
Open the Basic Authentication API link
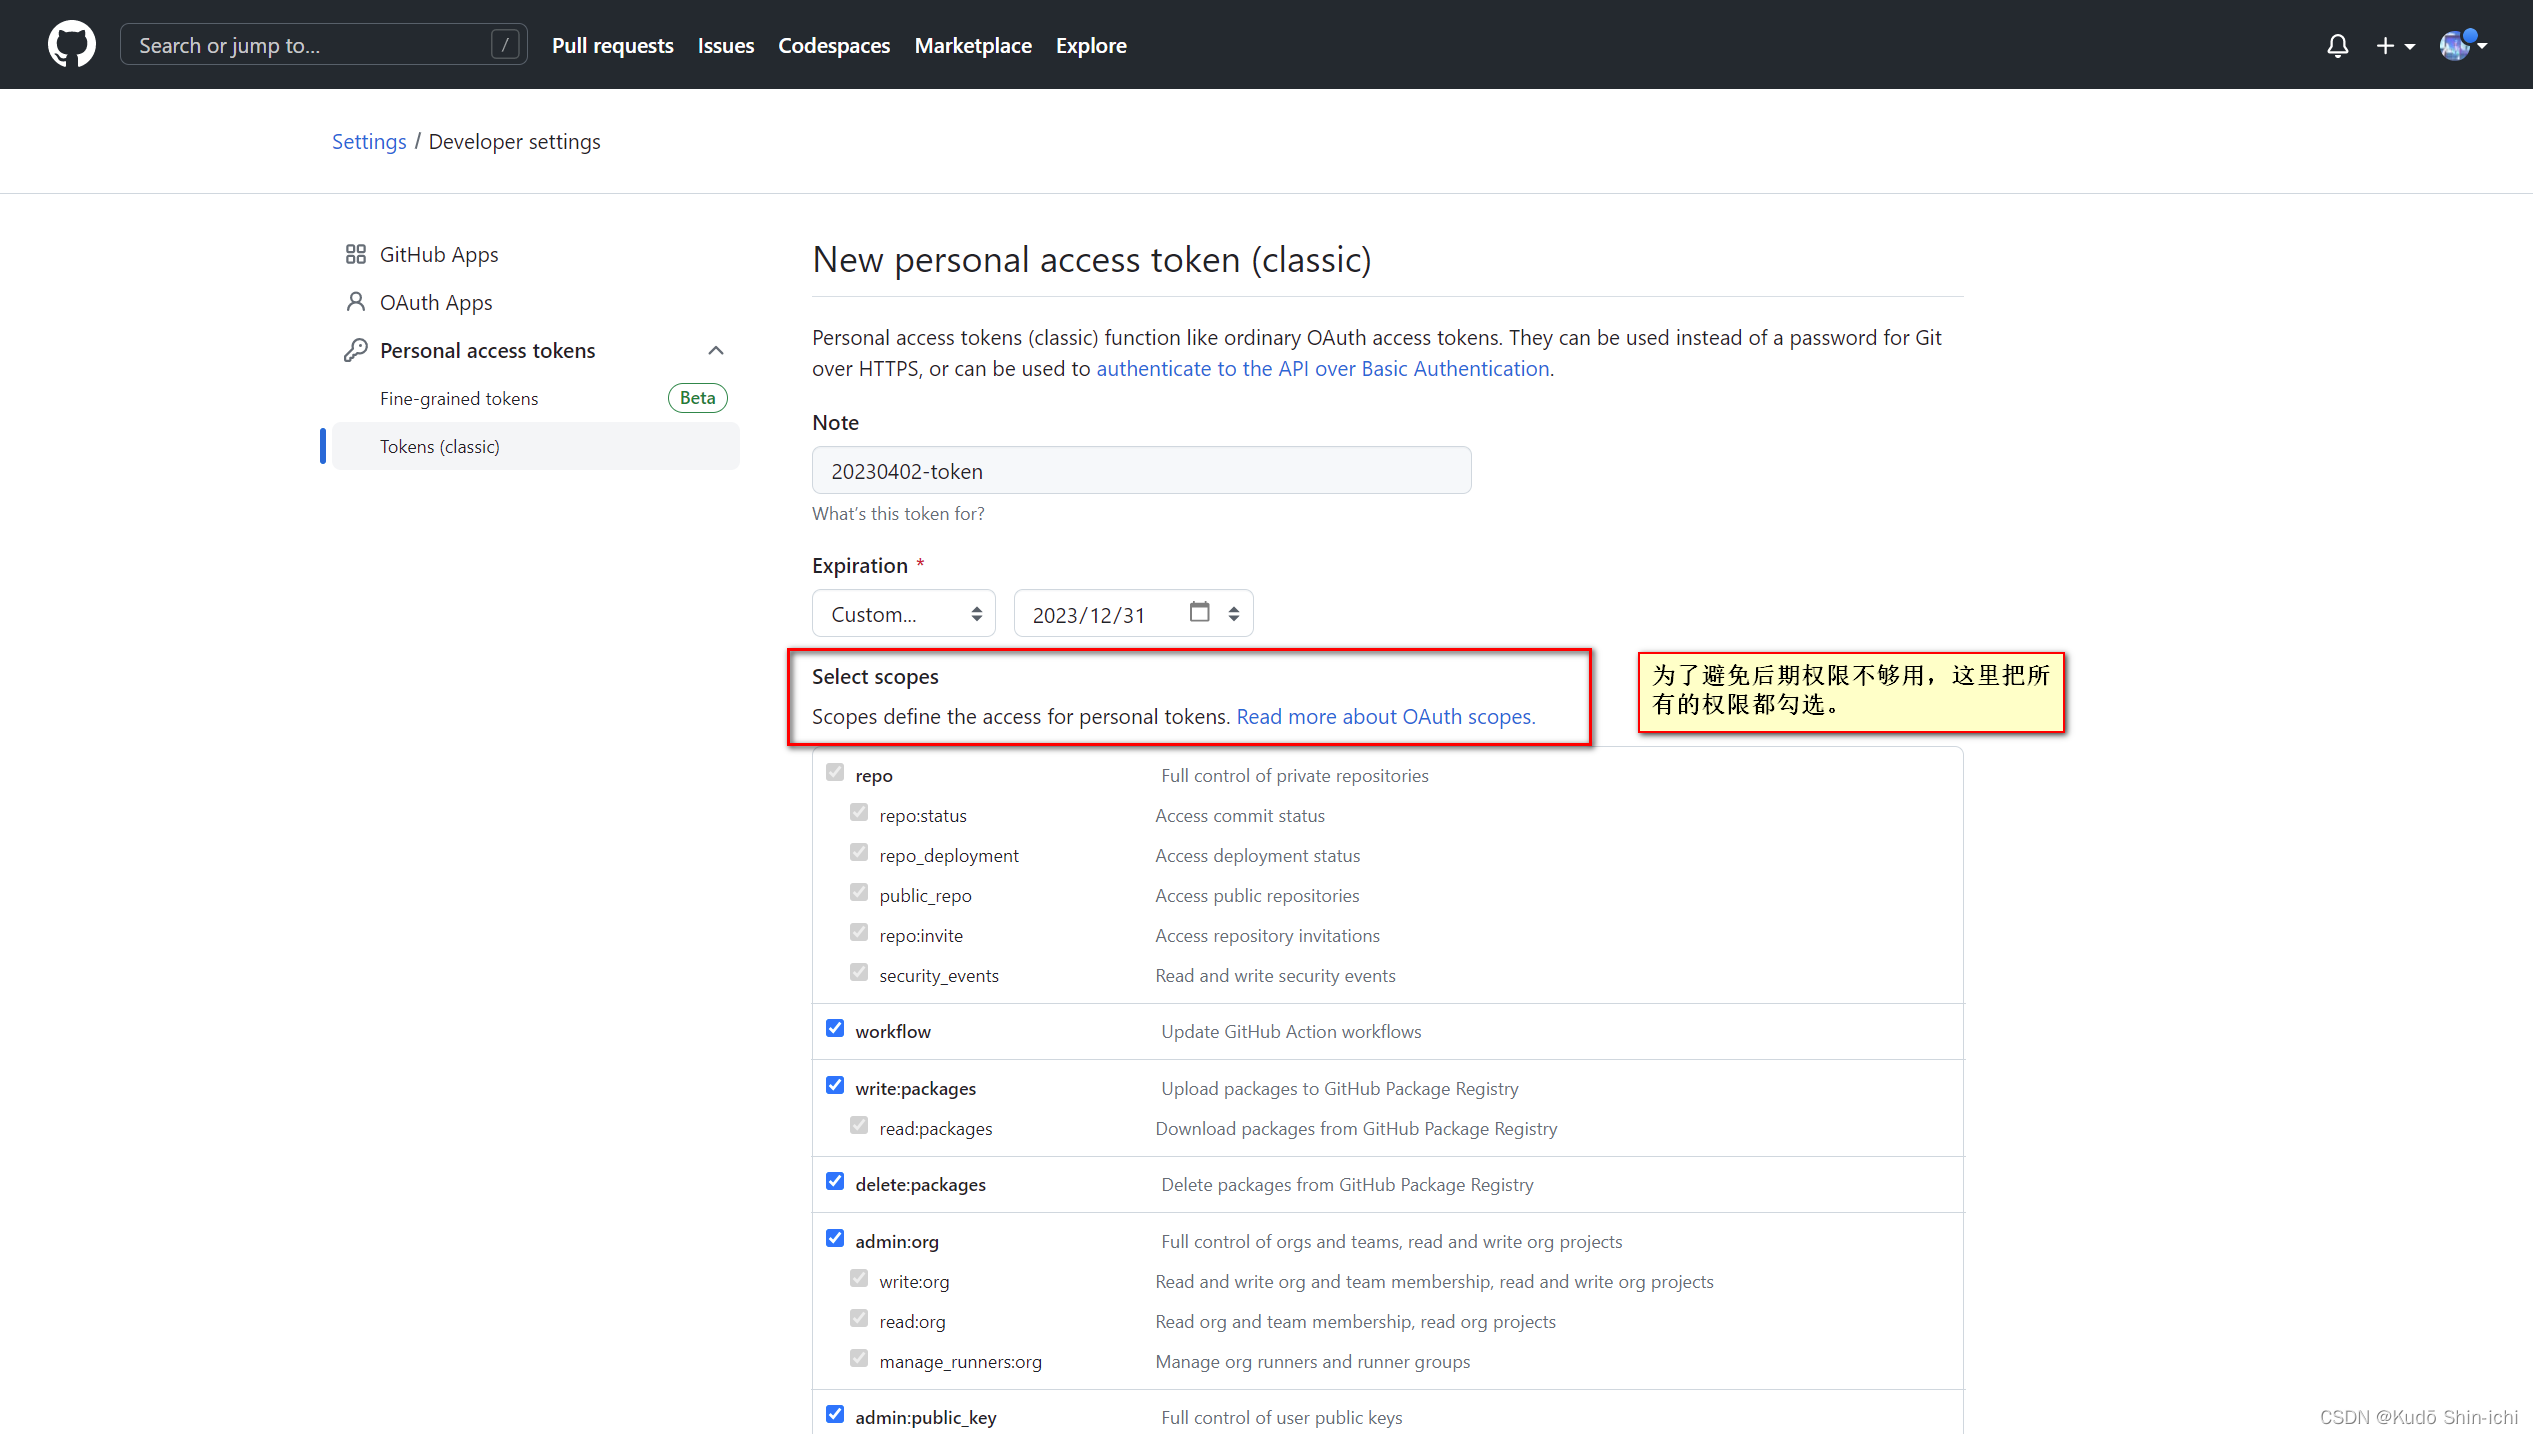click(1323, 368)
